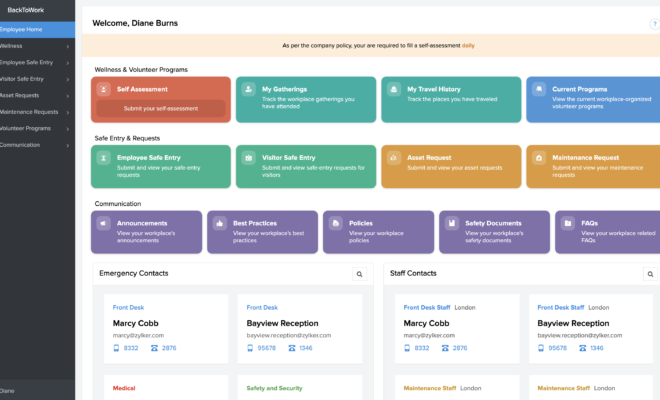
Task: Open the Diane user profile at bottom-left
Action: tap(8, 391)
